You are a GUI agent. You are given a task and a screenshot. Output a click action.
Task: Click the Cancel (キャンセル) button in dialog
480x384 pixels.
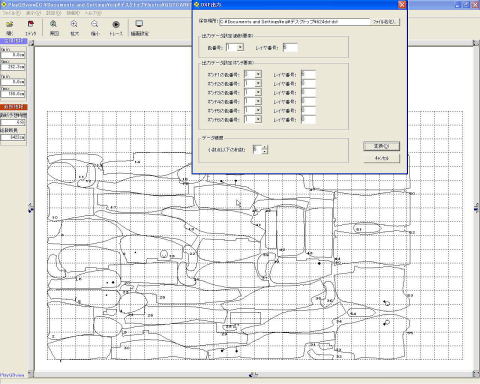coord(381,158)
